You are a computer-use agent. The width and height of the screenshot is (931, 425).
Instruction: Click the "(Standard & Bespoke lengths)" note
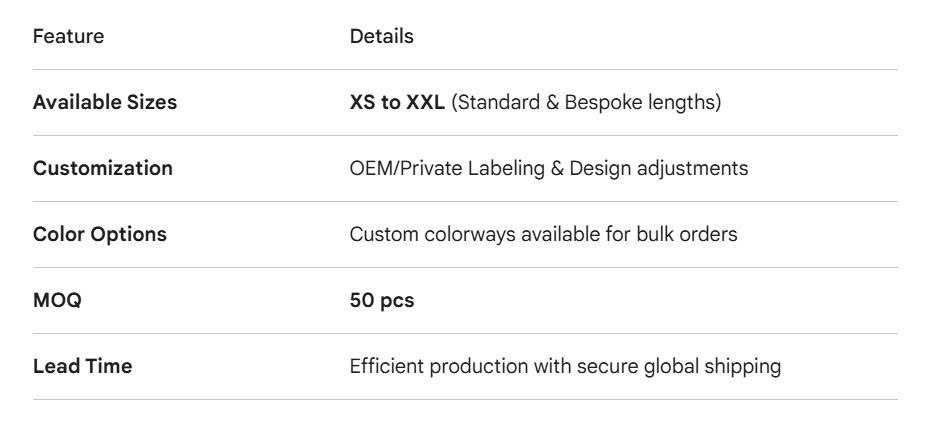click(585, 103)
